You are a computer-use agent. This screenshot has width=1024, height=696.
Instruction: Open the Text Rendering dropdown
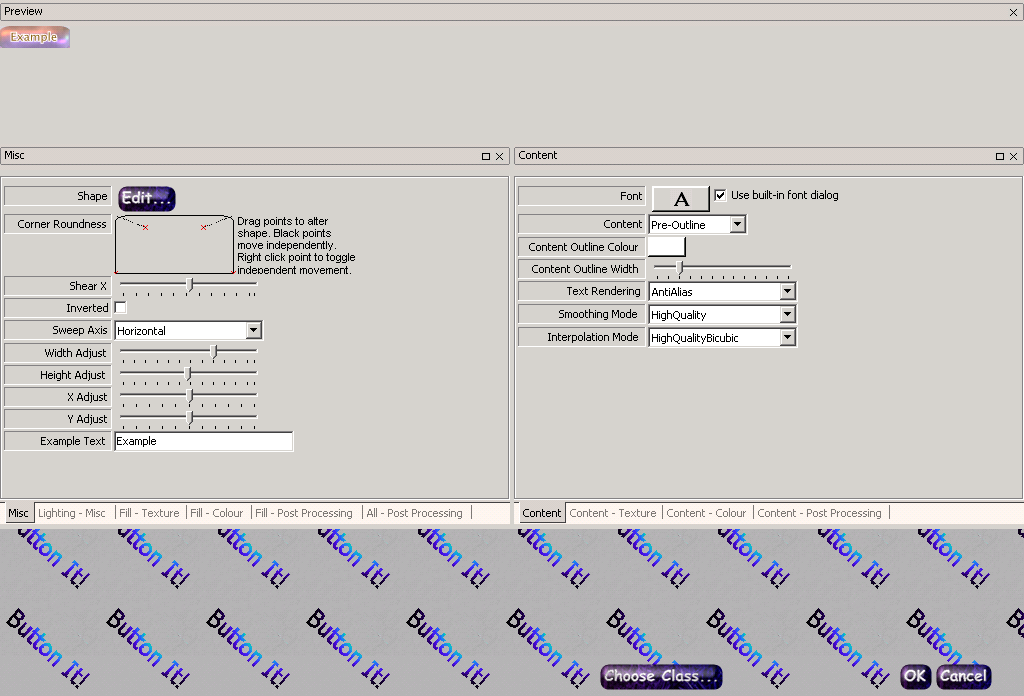pyautogui.click(x=787, y=292)
